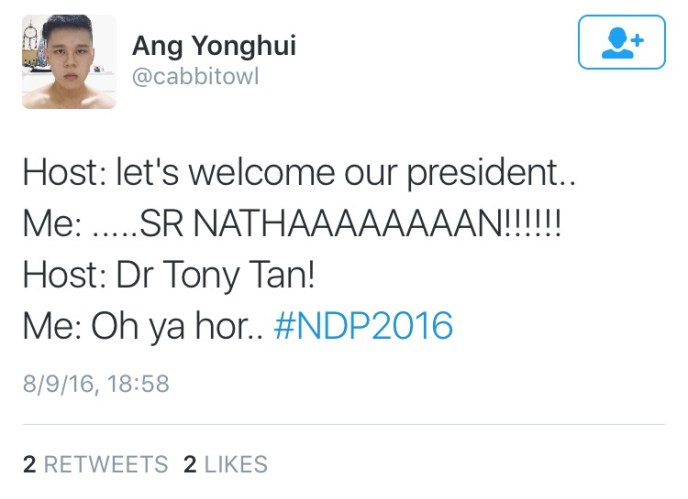This screenshot has height=499, width=688.
Task: Click the person silhouette in follow button
Action: pos(616,43)
